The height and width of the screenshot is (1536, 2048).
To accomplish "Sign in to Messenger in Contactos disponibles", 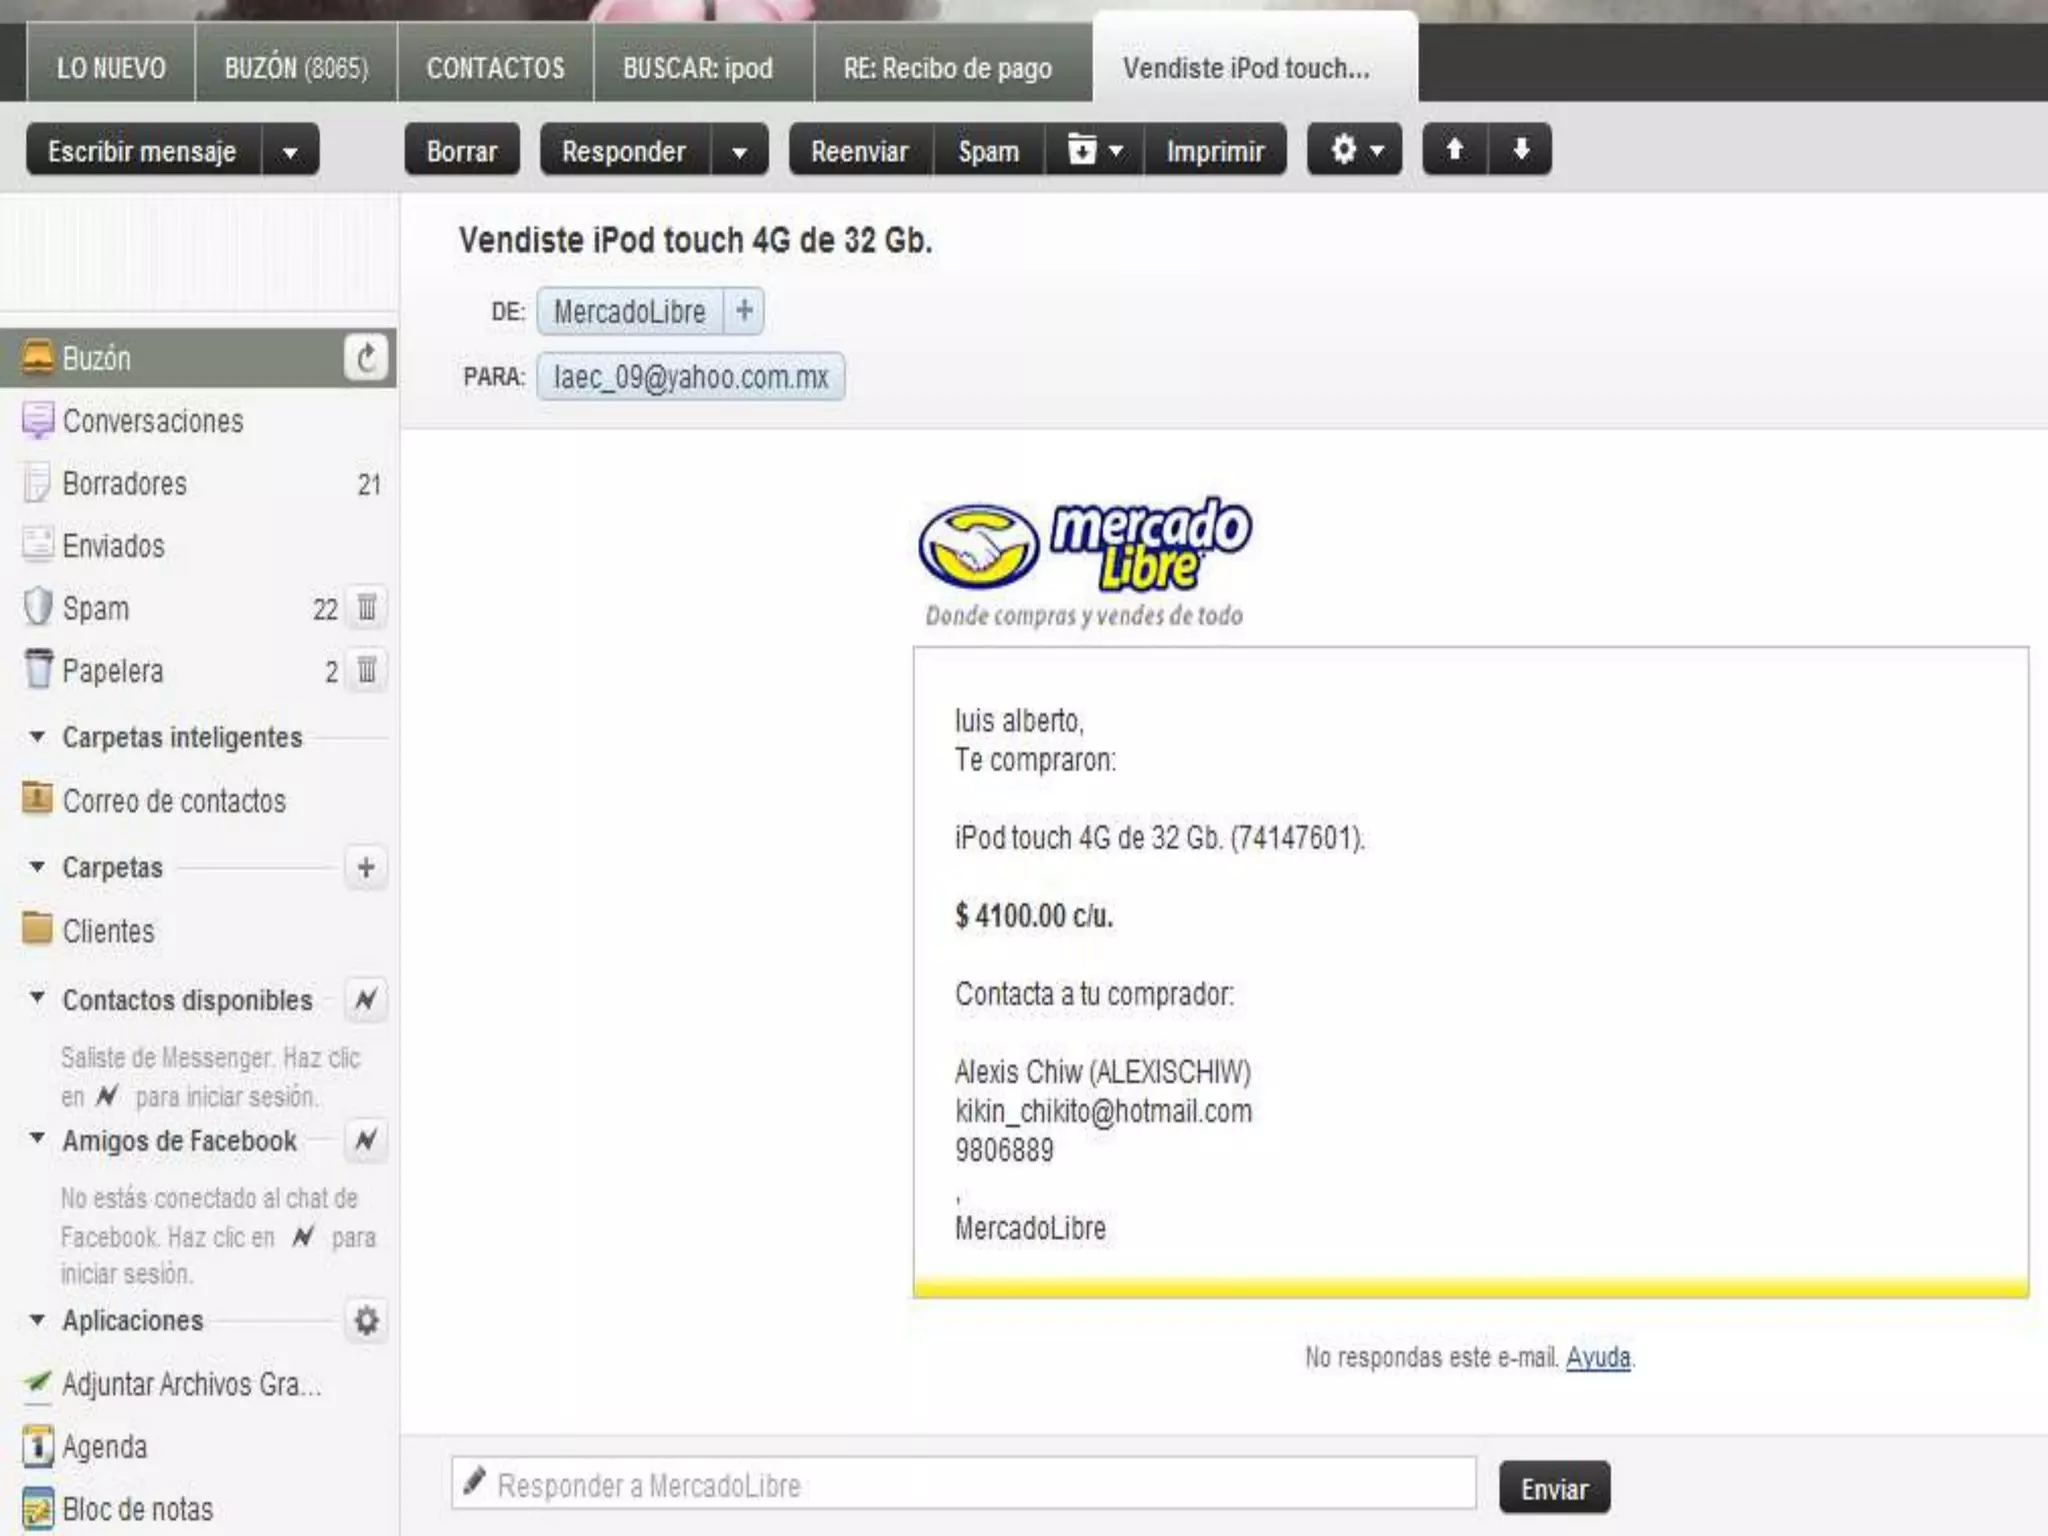I will coord(366,999).
